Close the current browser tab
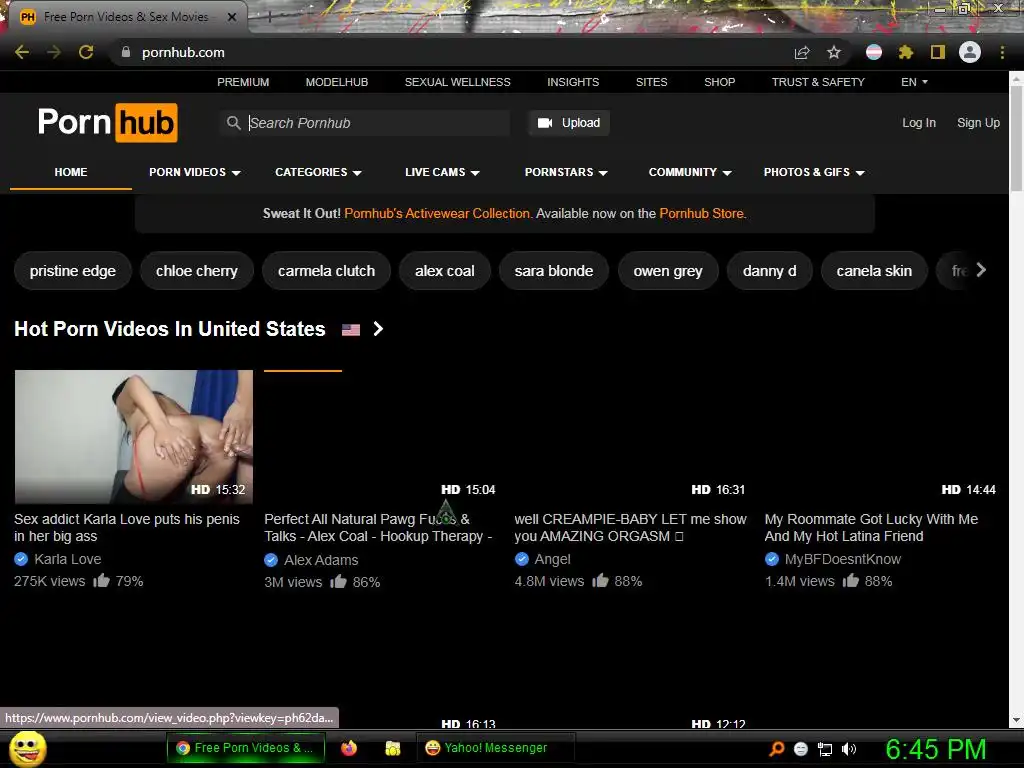 [232, 17]
